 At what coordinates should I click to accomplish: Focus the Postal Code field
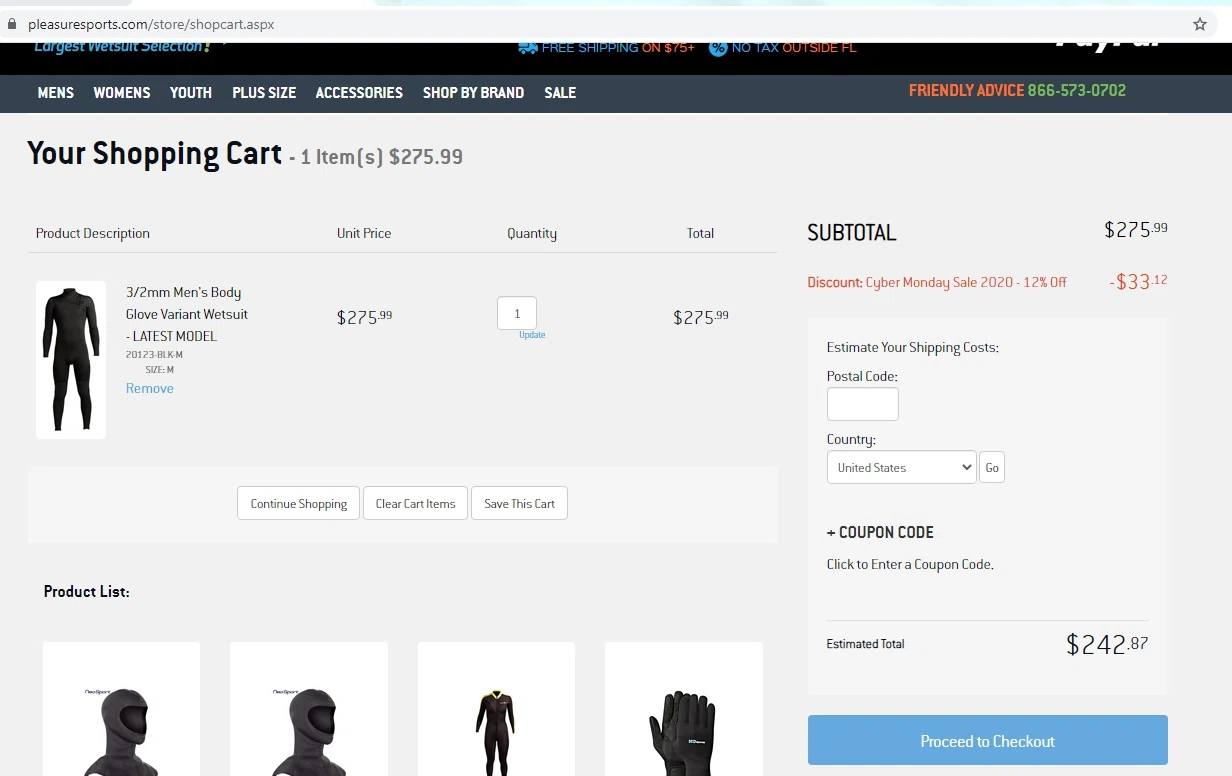[x=863, y=404]
